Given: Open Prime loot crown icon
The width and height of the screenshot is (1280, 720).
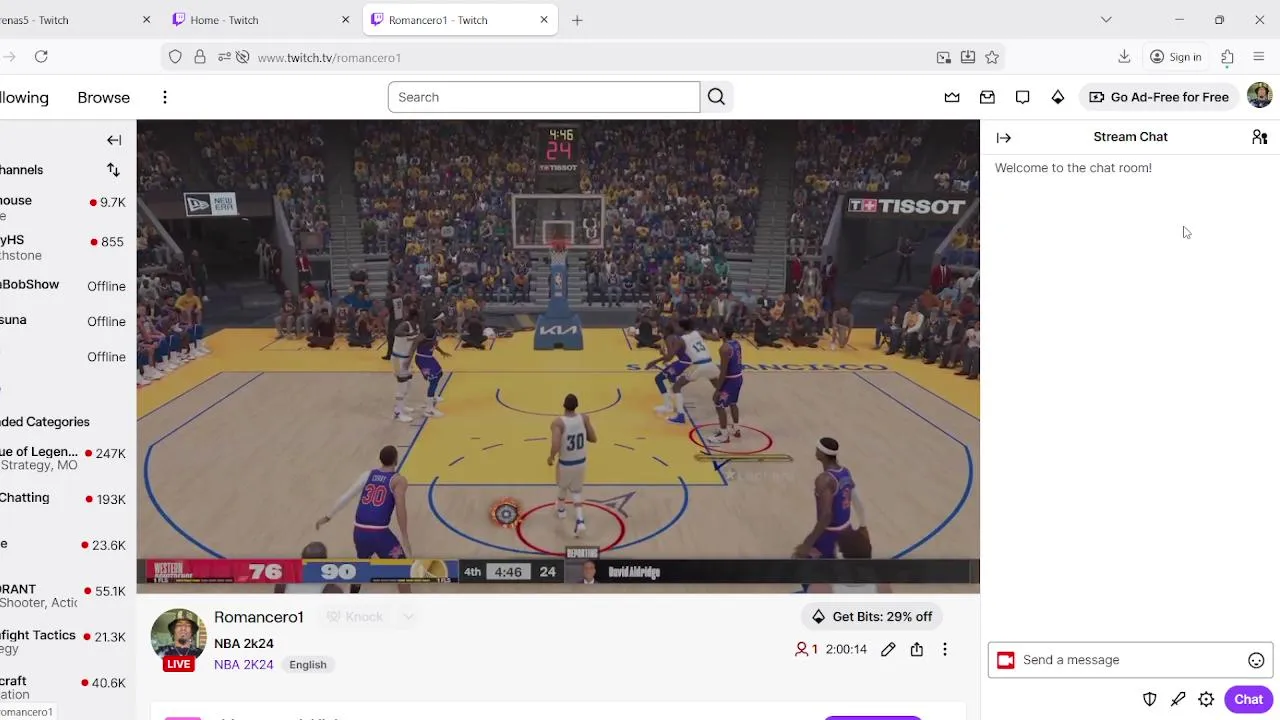Looking at the screenshot, I should [952, 97].
